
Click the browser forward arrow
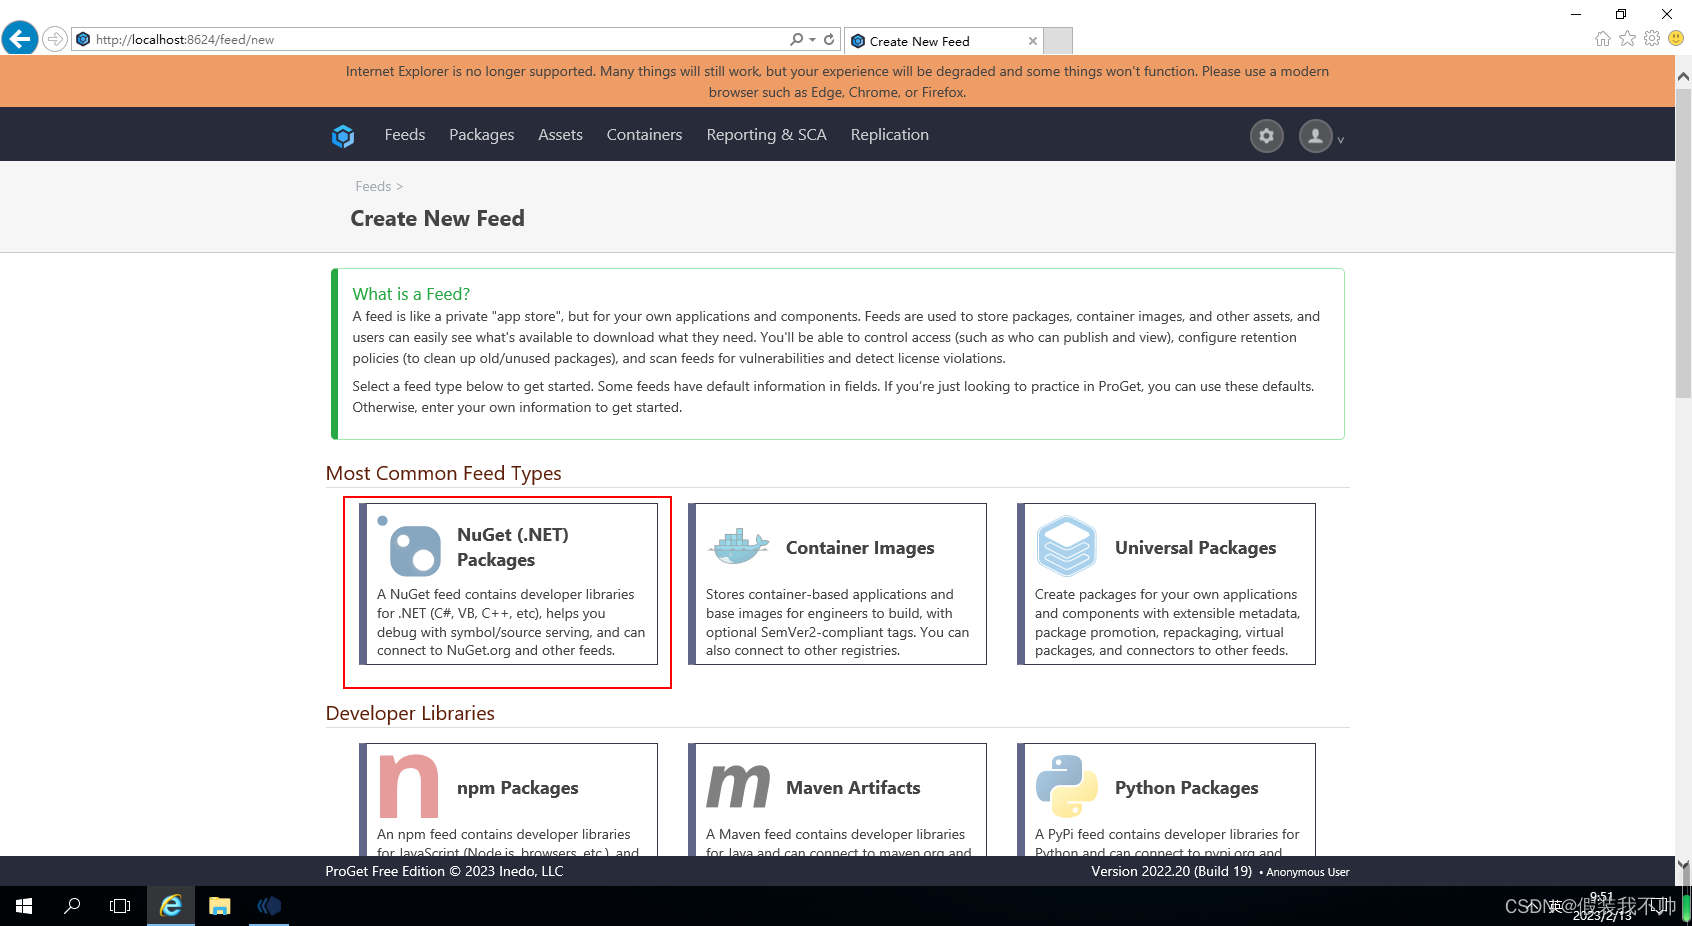[x=55, y=39]
